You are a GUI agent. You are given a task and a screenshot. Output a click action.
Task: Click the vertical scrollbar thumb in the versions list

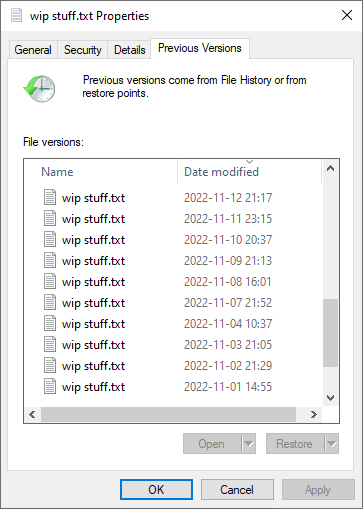330,333
